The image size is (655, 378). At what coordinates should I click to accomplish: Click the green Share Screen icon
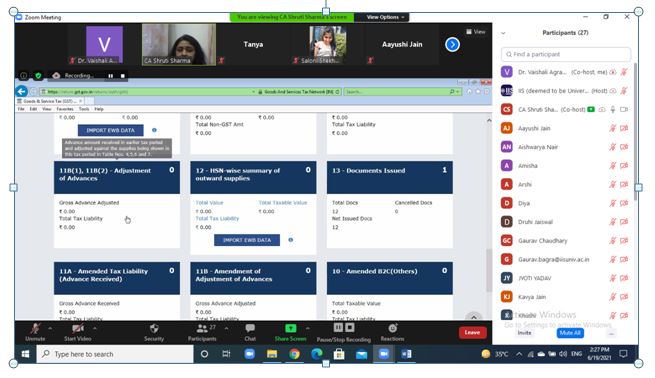[290, 328]
